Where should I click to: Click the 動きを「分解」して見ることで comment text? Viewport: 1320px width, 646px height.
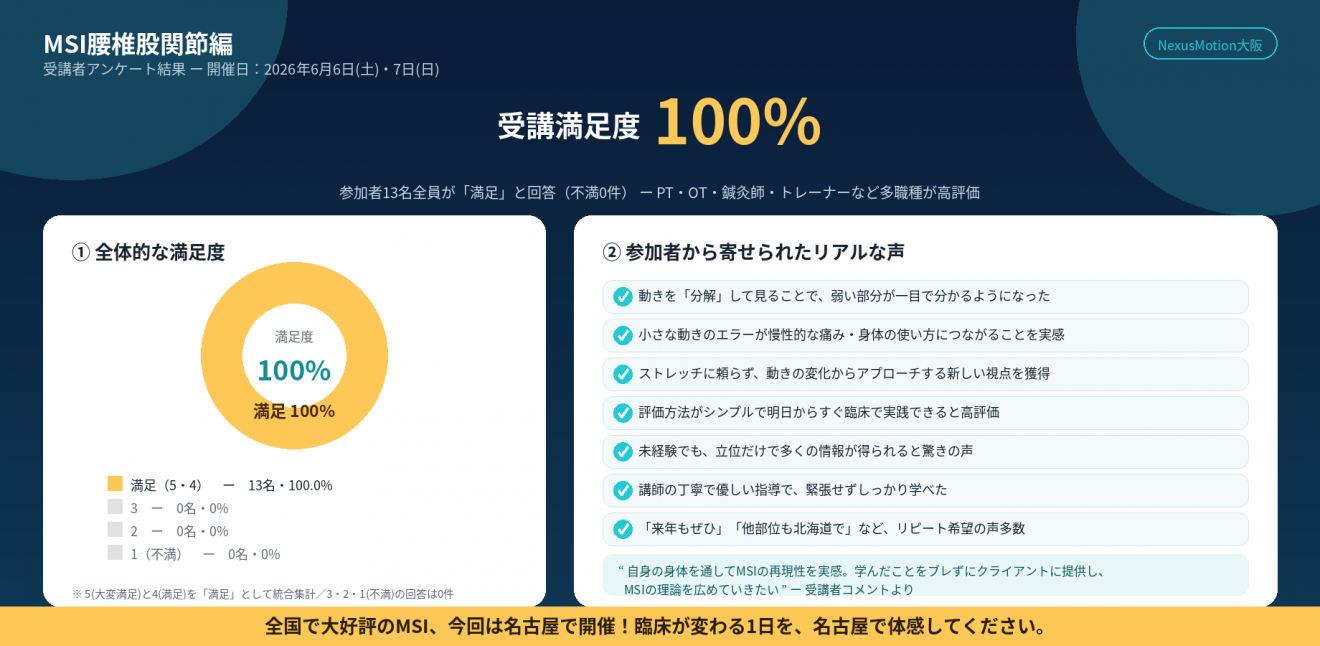point(844,296)
